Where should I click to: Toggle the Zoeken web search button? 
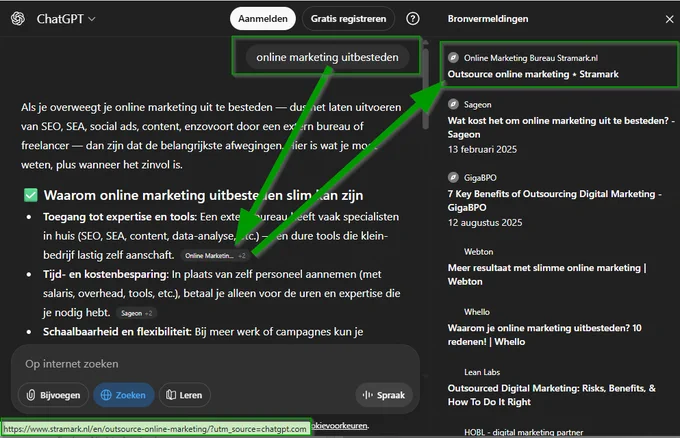[124, 395]
